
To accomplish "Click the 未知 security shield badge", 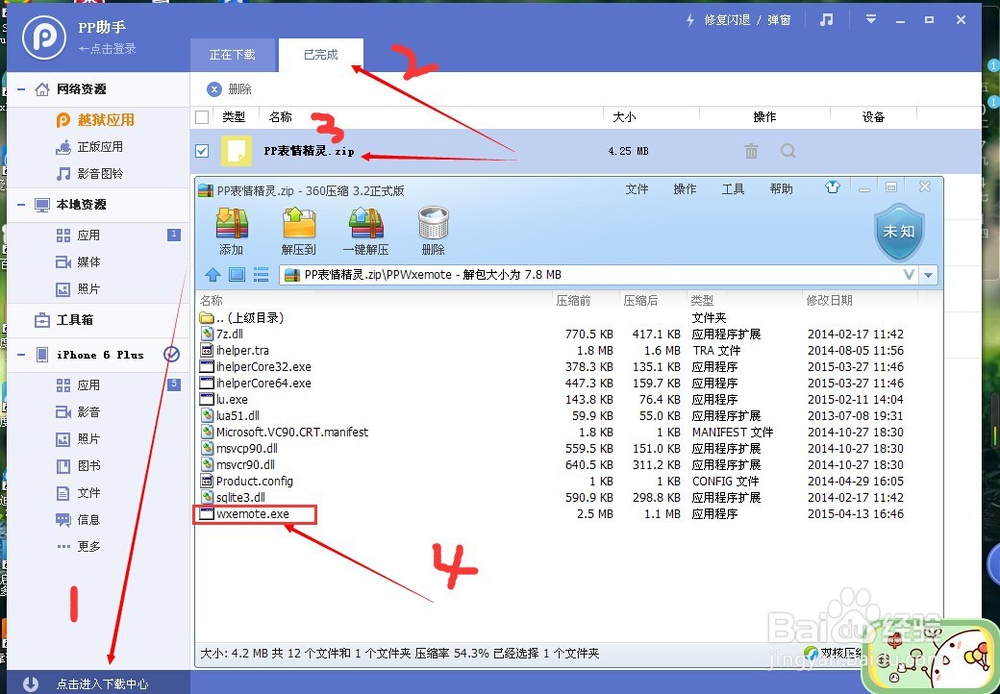I will [899, 232].
